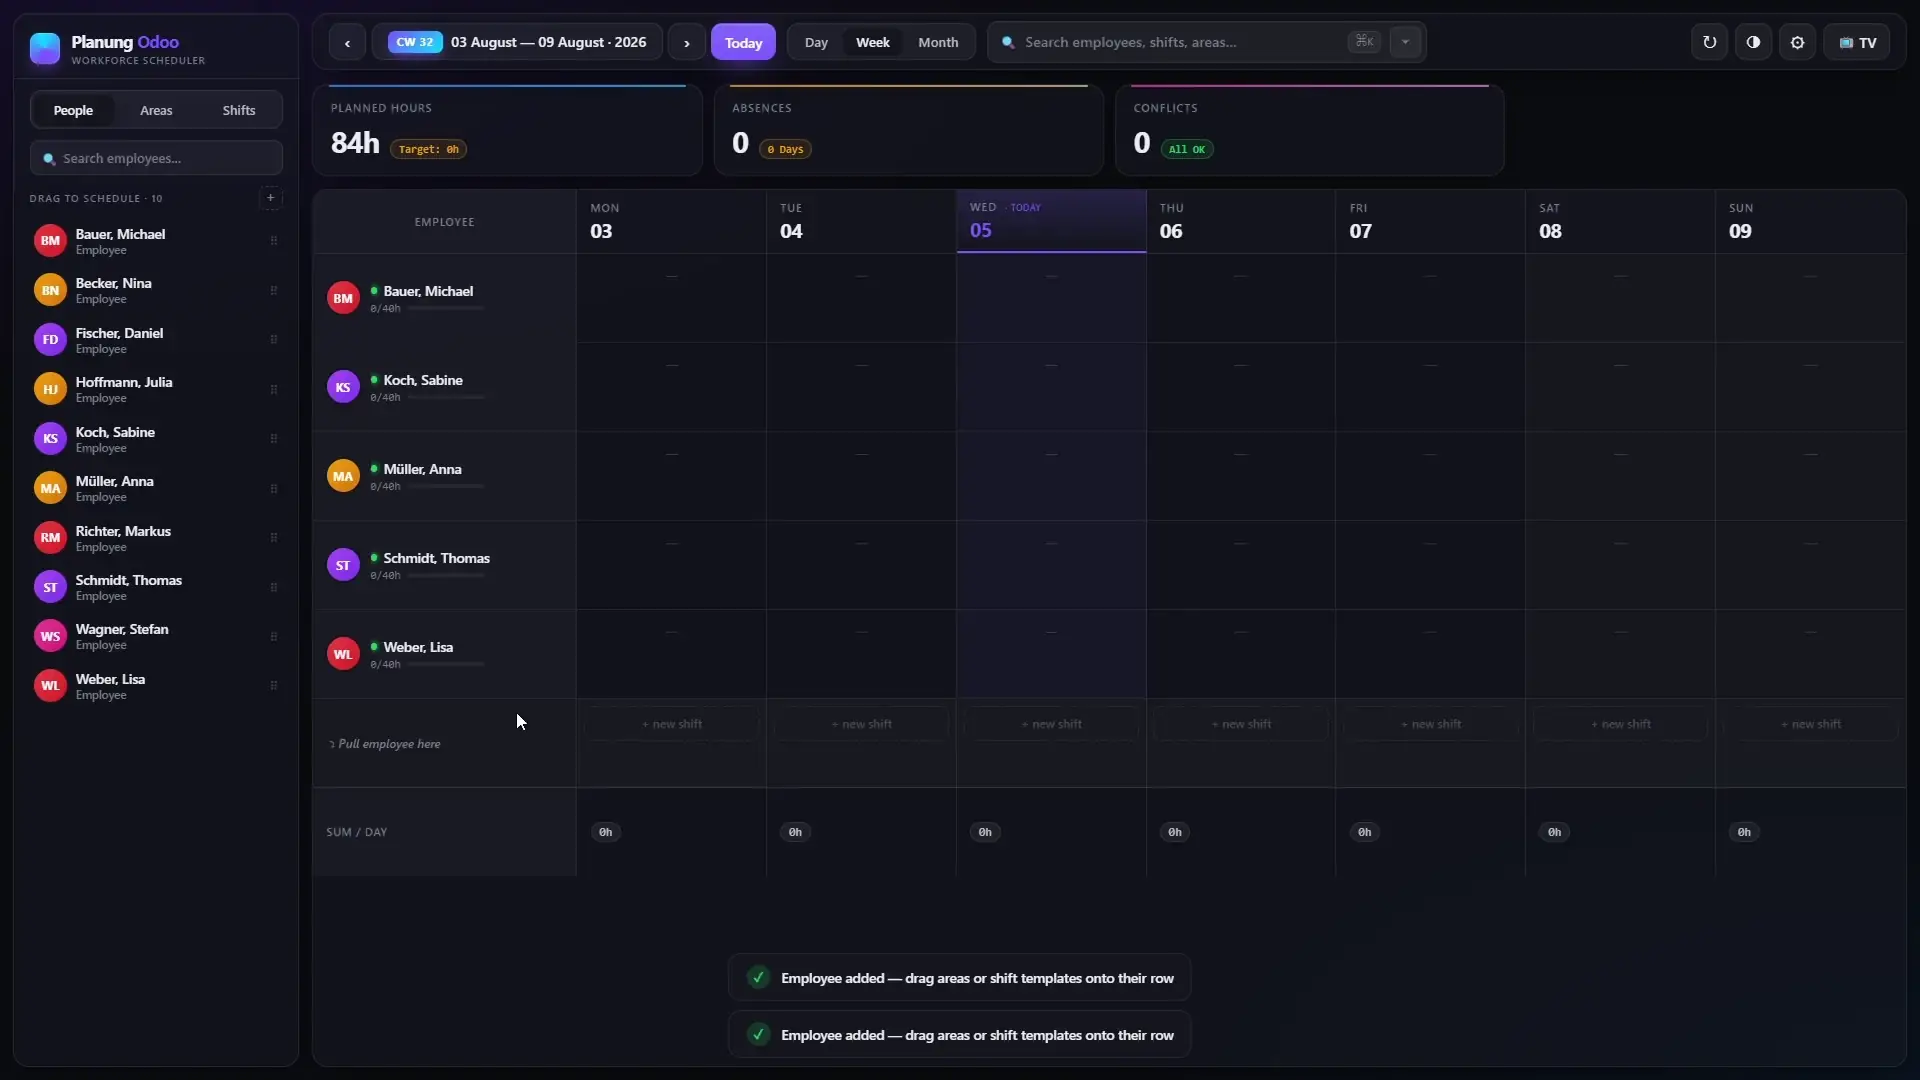Click Planung Odoo logo icon
The image size is (1920, 1080).
pyautogui.click(x=45, y=47)
